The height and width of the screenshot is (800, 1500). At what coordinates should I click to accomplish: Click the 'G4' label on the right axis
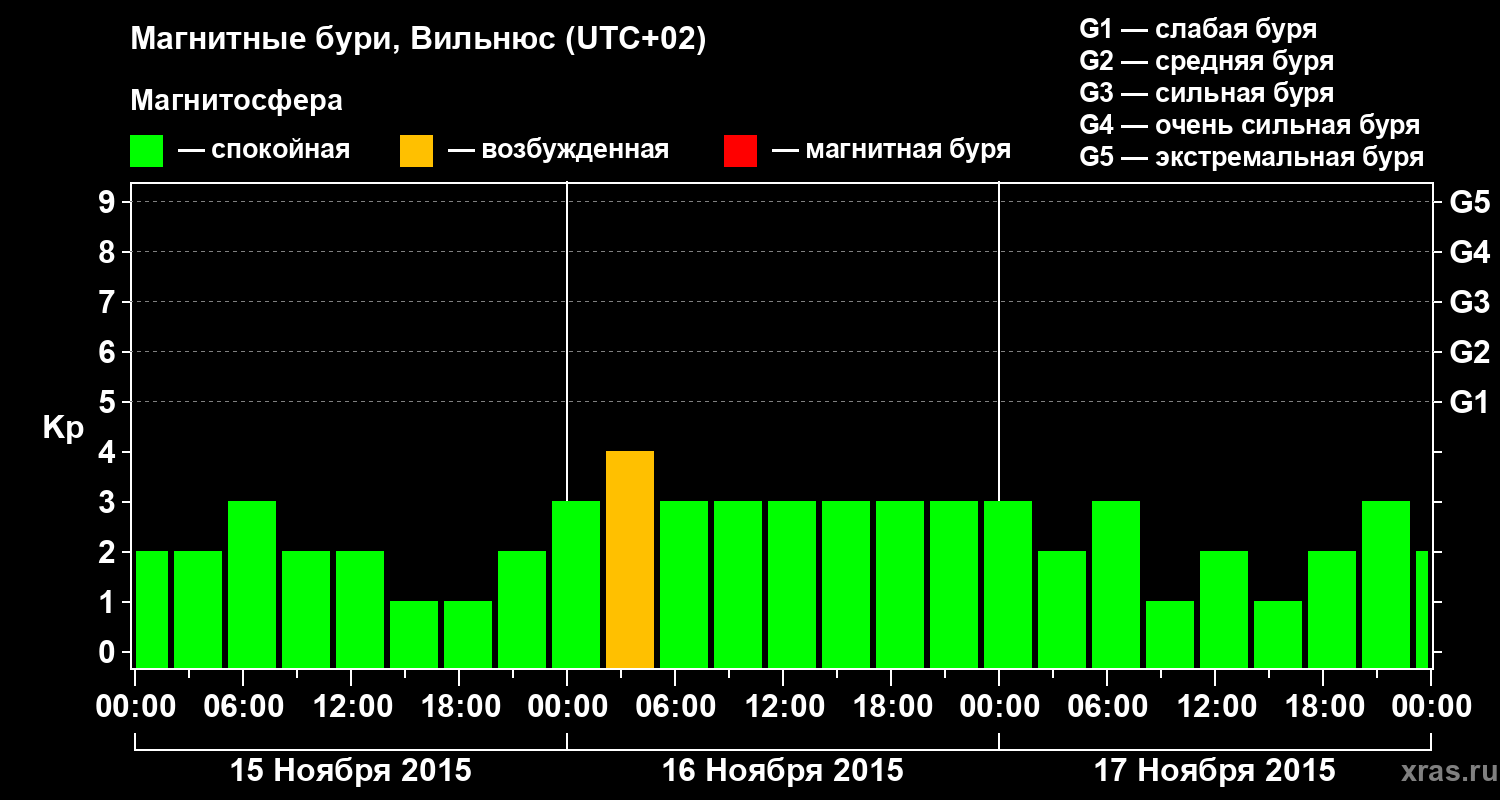tap(1469, 252)
